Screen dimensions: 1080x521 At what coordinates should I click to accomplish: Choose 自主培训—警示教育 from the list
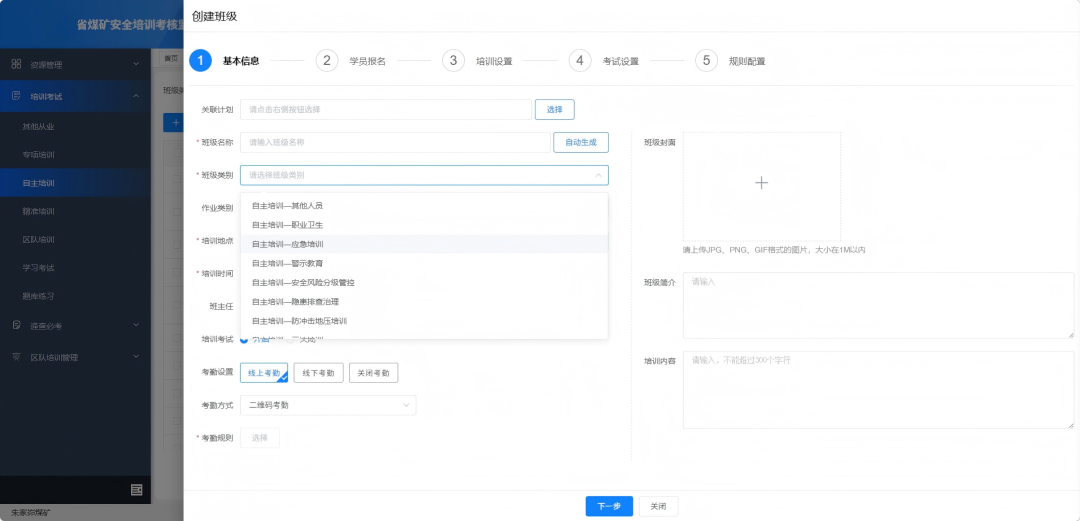(x=287, y=263)
